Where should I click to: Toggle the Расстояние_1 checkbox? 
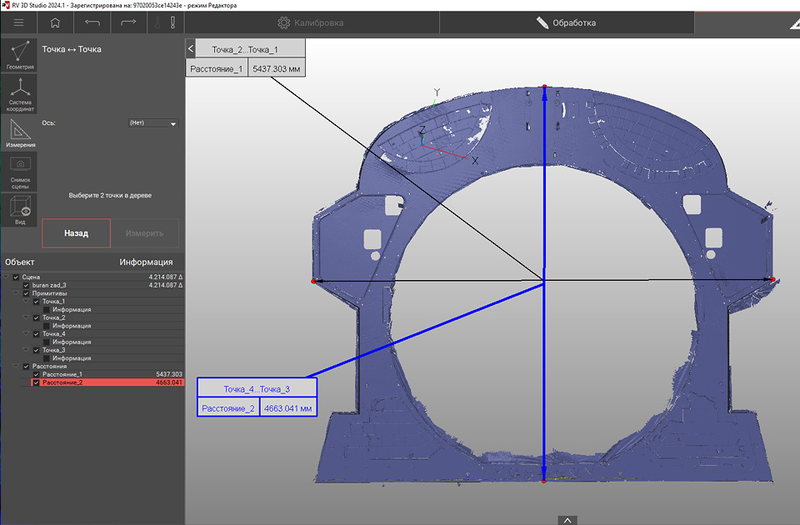click(x=37, y=374)
